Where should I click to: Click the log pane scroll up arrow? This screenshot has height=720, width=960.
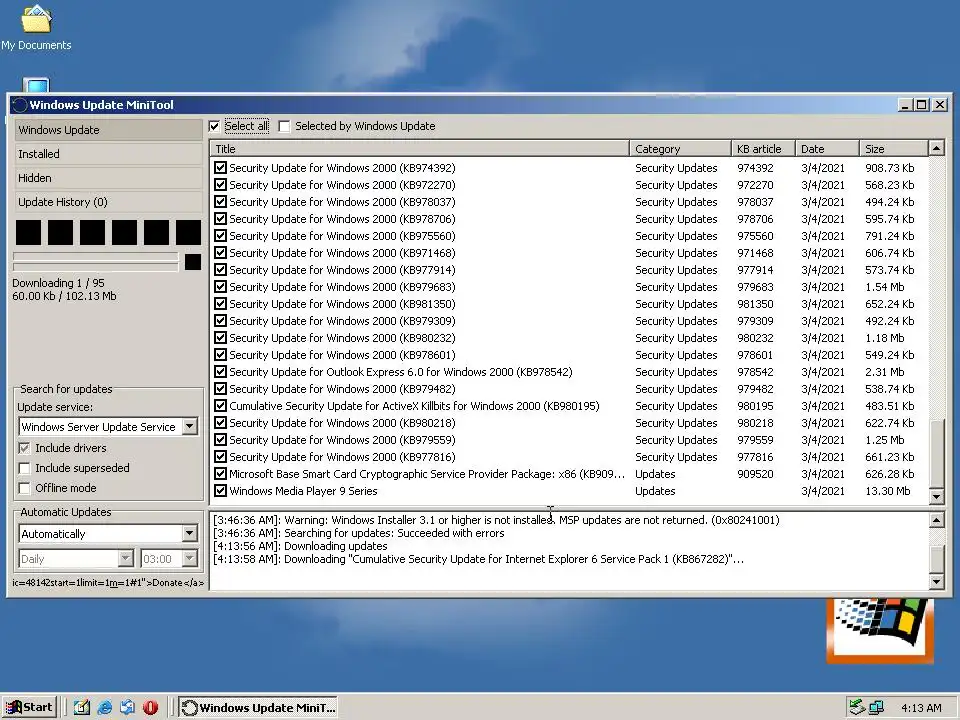[936, 521]
